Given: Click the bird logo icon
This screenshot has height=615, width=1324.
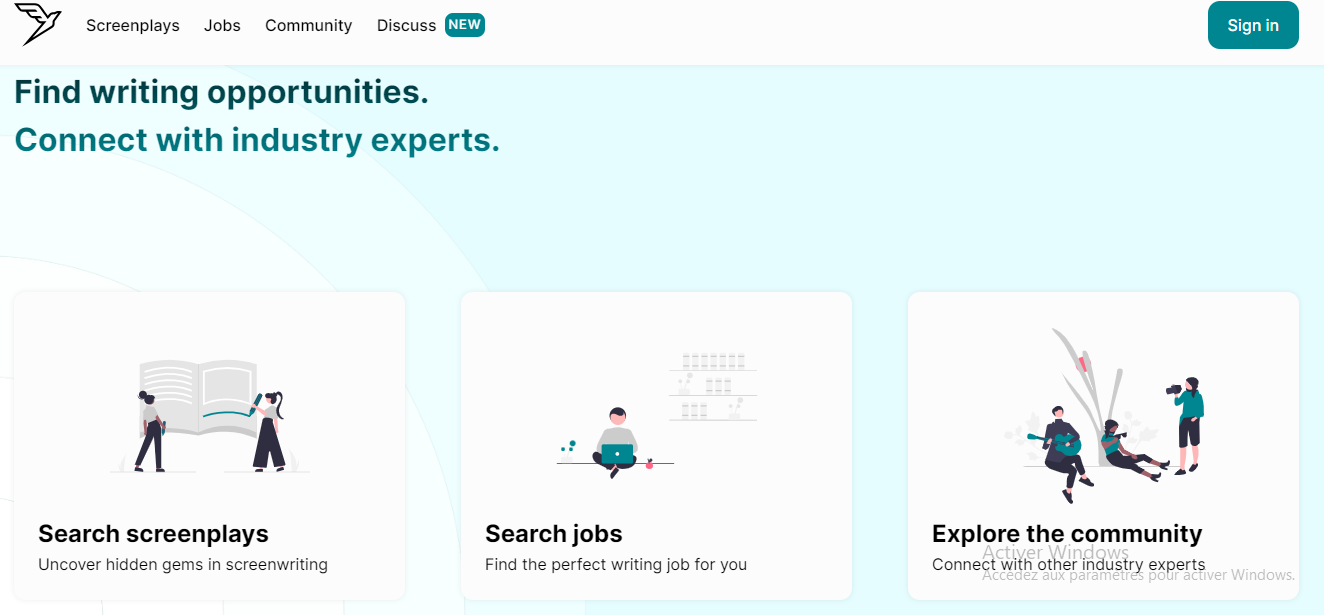Looking at the screenshot, I should [x=38, y=24].
